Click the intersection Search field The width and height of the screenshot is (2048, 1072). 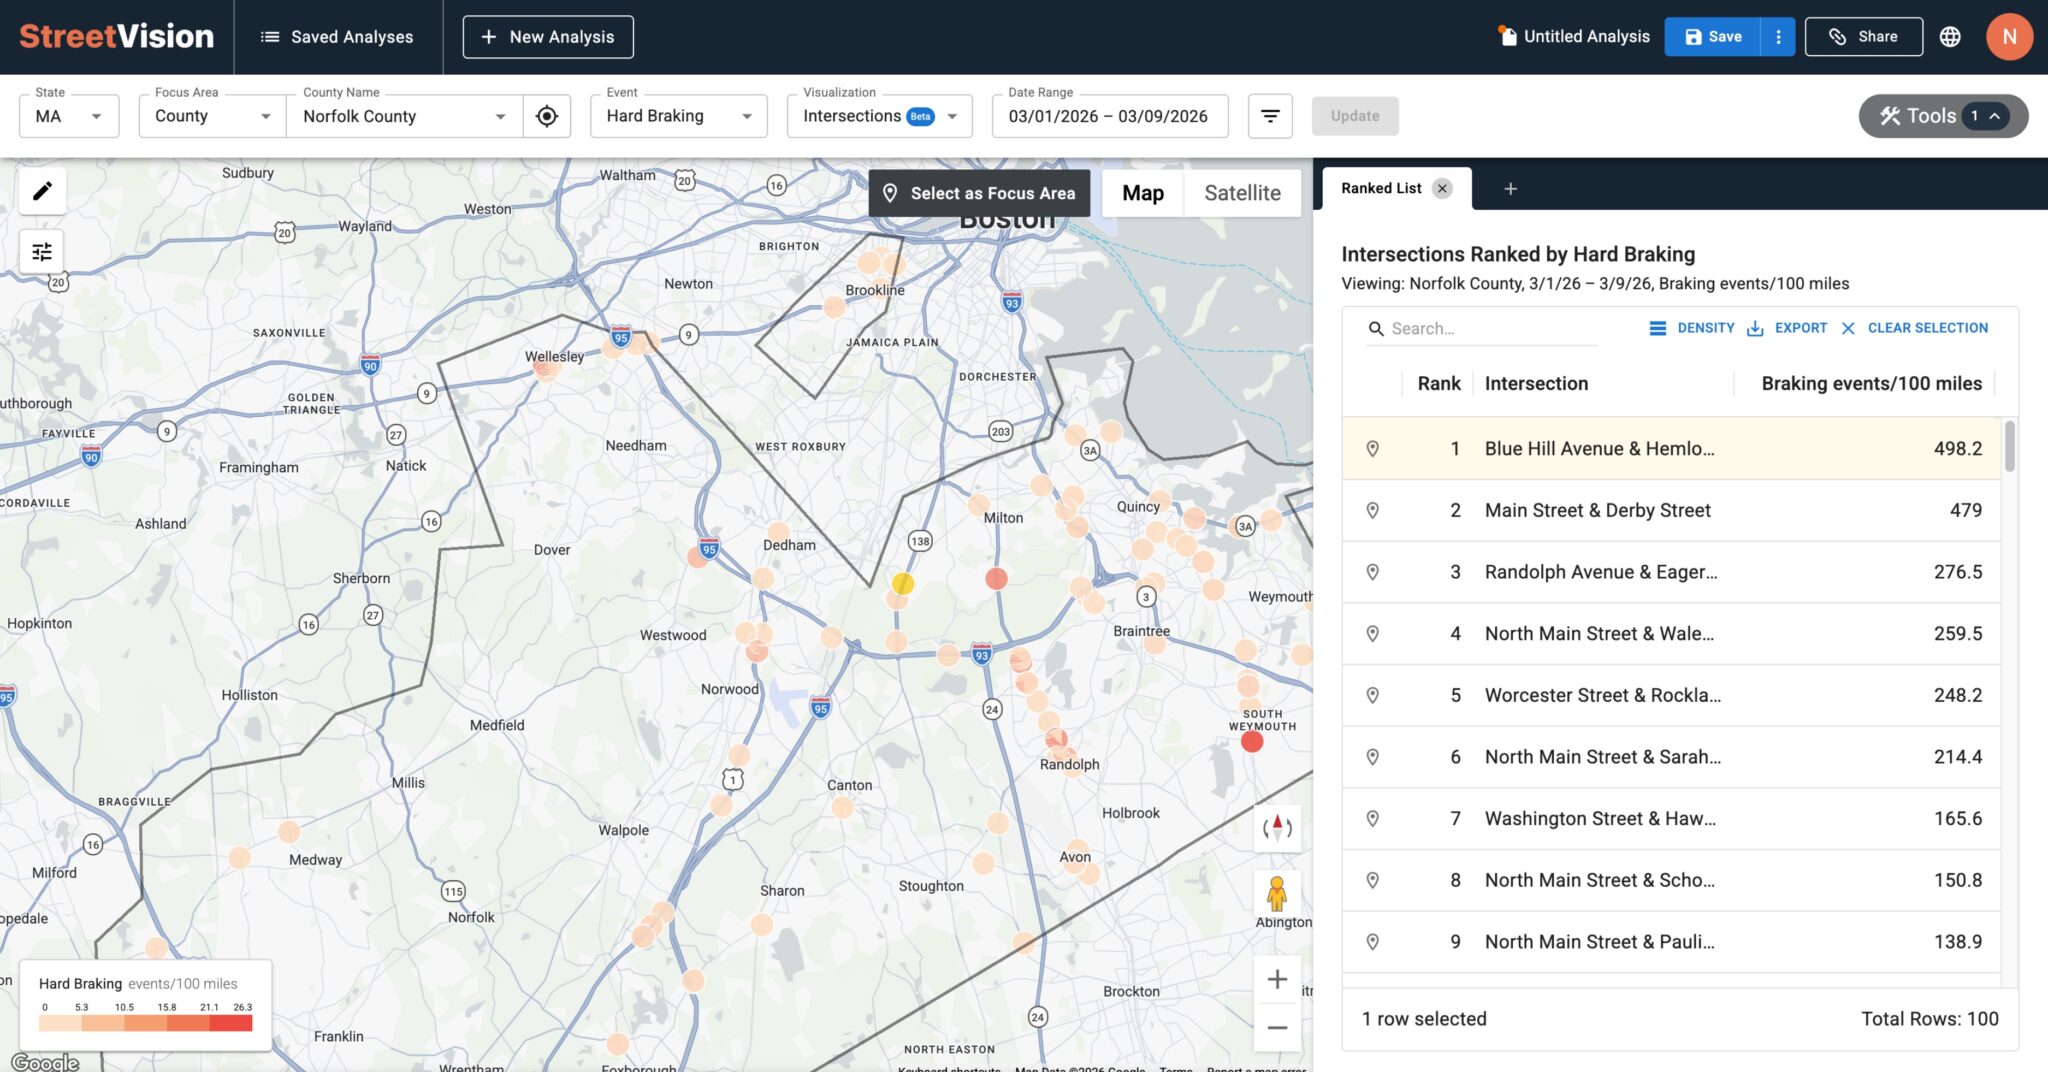(1490, 329)
